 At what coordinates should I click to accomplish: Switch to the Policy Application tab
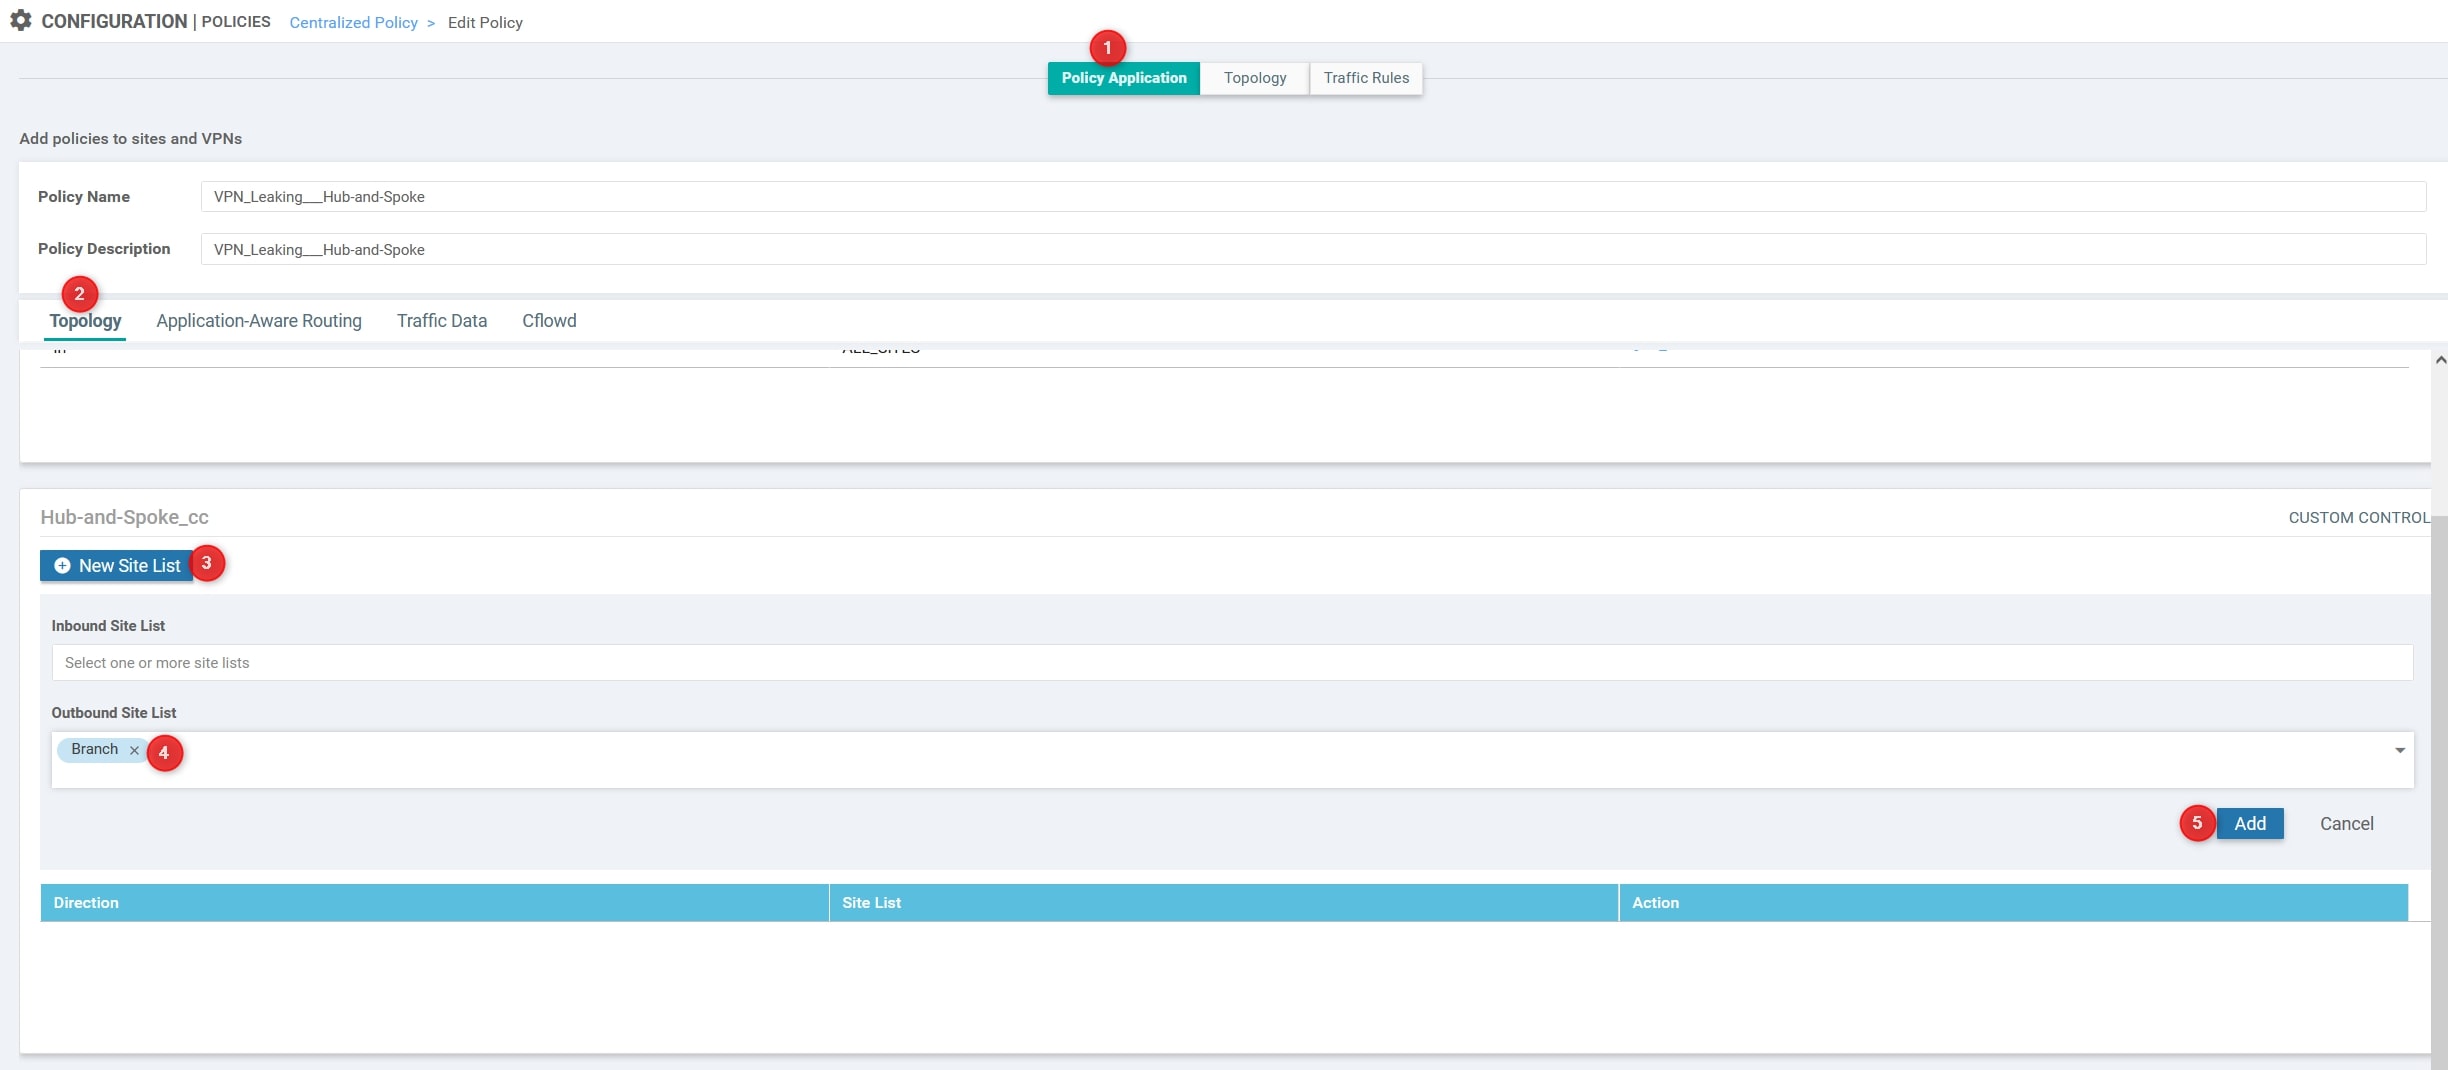pos(1123,78)
